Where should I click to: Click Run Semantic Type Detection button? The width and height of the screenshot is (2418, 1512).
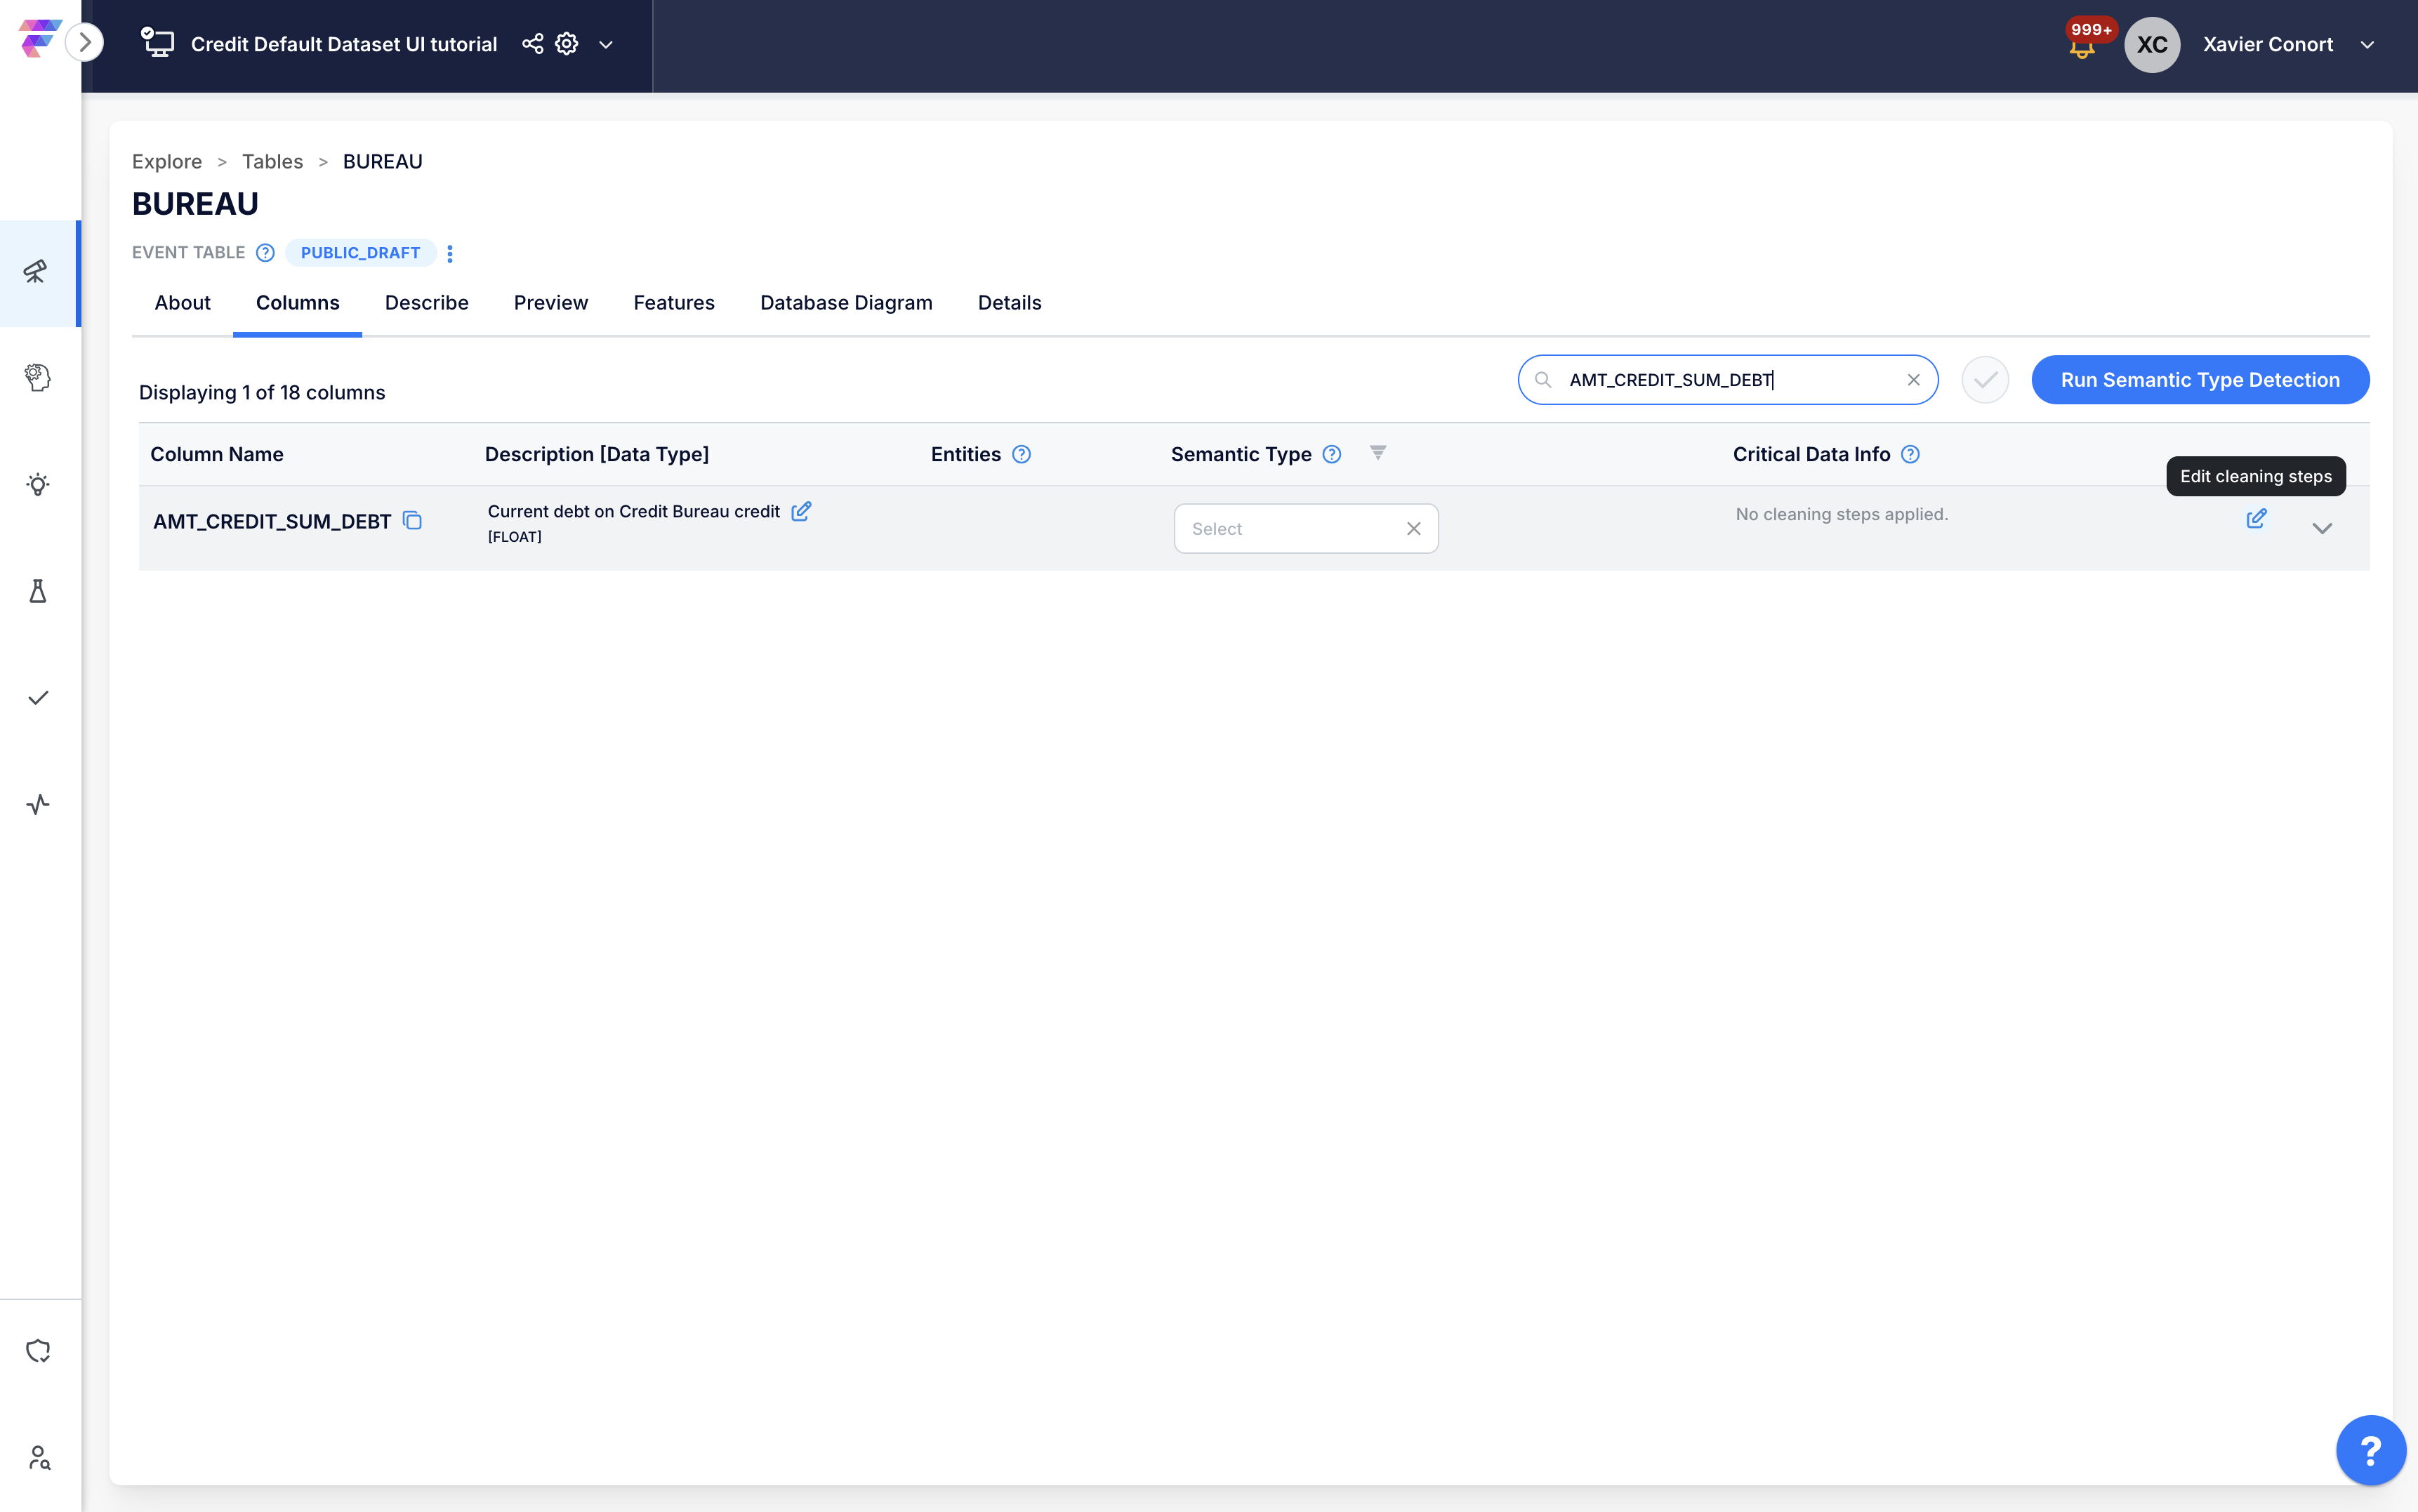click(x=2199, y=380)
